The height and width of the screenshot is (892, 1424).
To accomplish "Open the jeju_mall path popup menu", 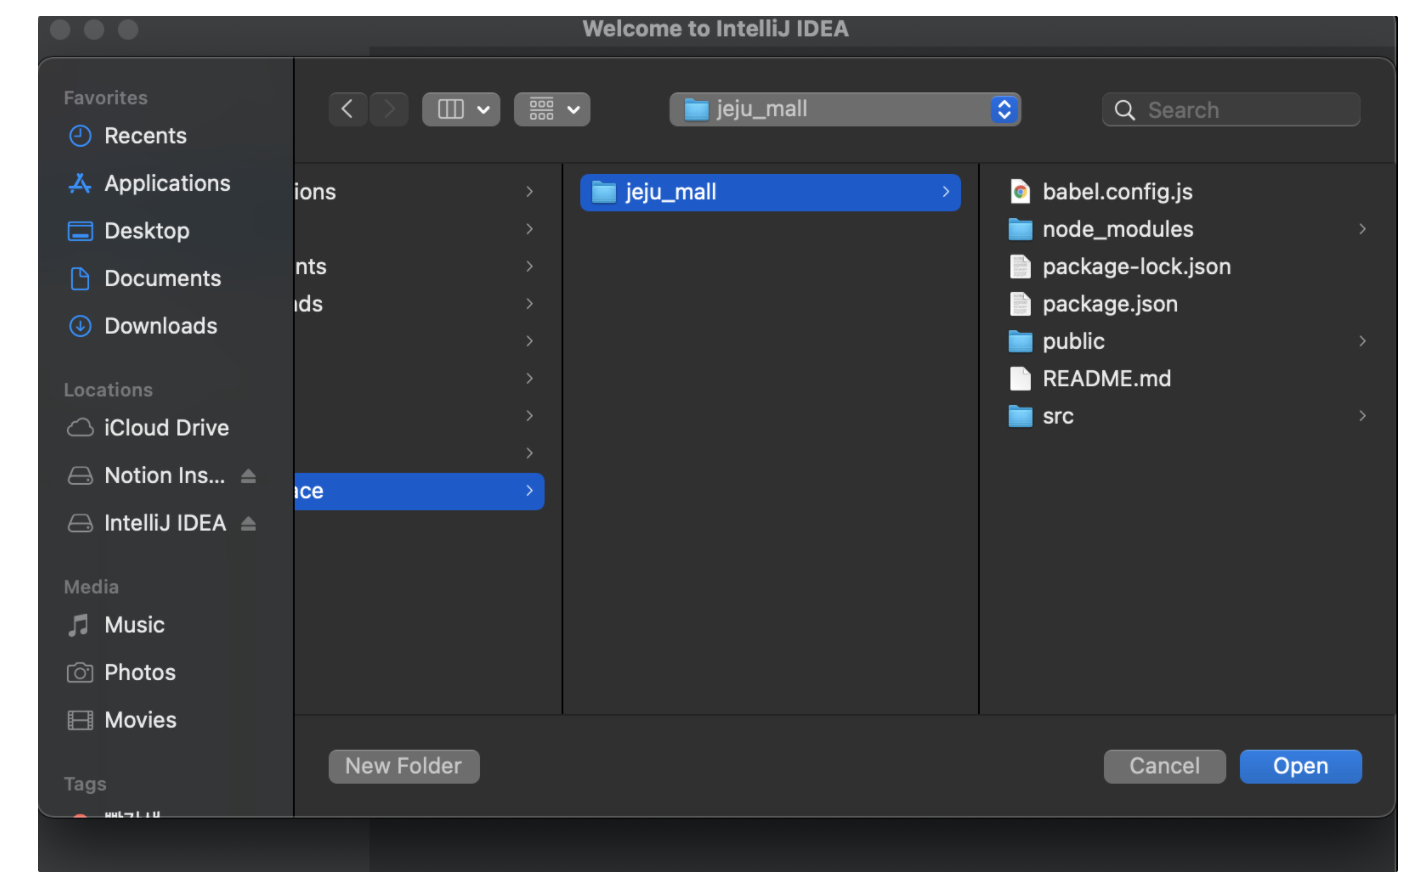I will (x=845, y=109).
